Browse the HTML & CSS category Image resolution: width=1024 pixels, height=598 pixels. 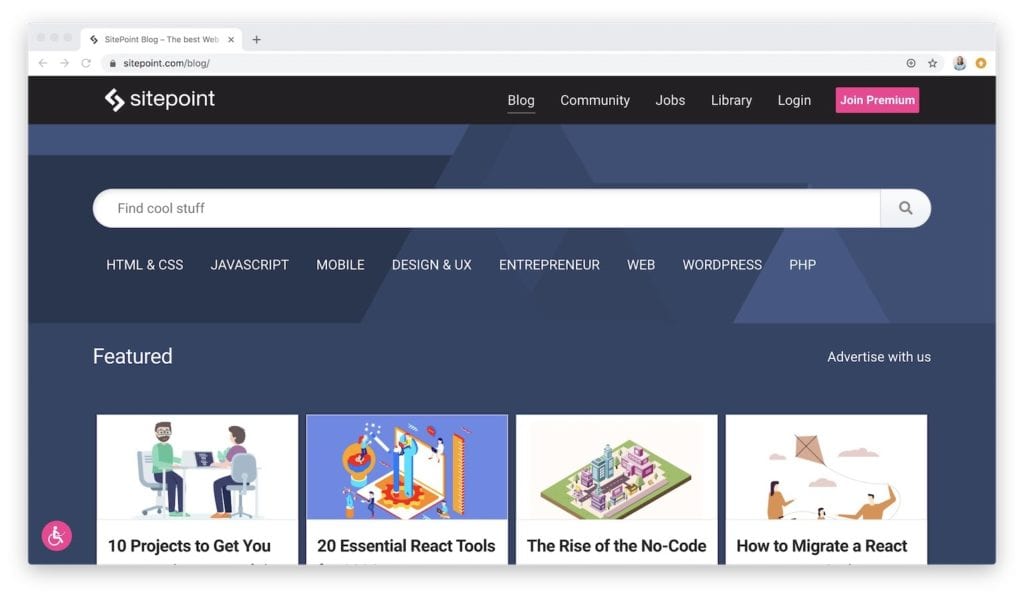click(x=145, y=265)
